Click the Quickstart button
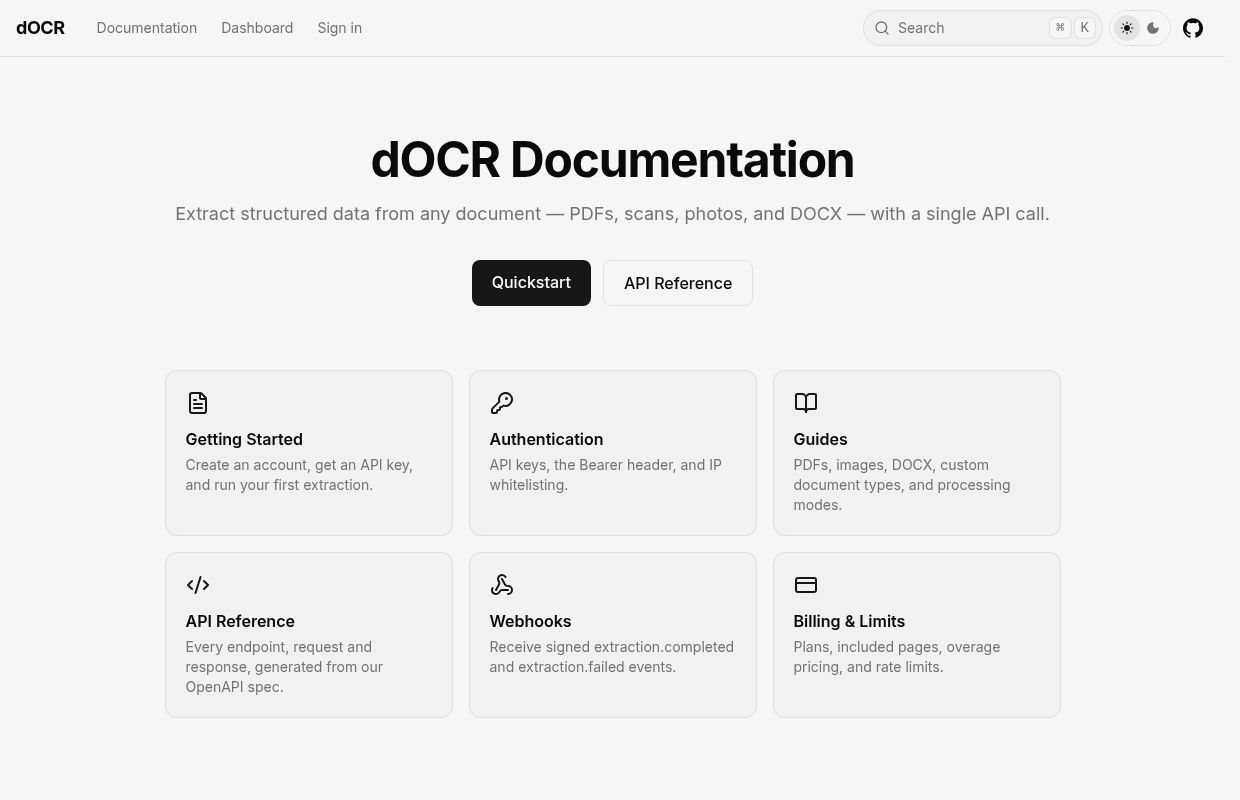Screen dimensions: 1240x800 531,283
